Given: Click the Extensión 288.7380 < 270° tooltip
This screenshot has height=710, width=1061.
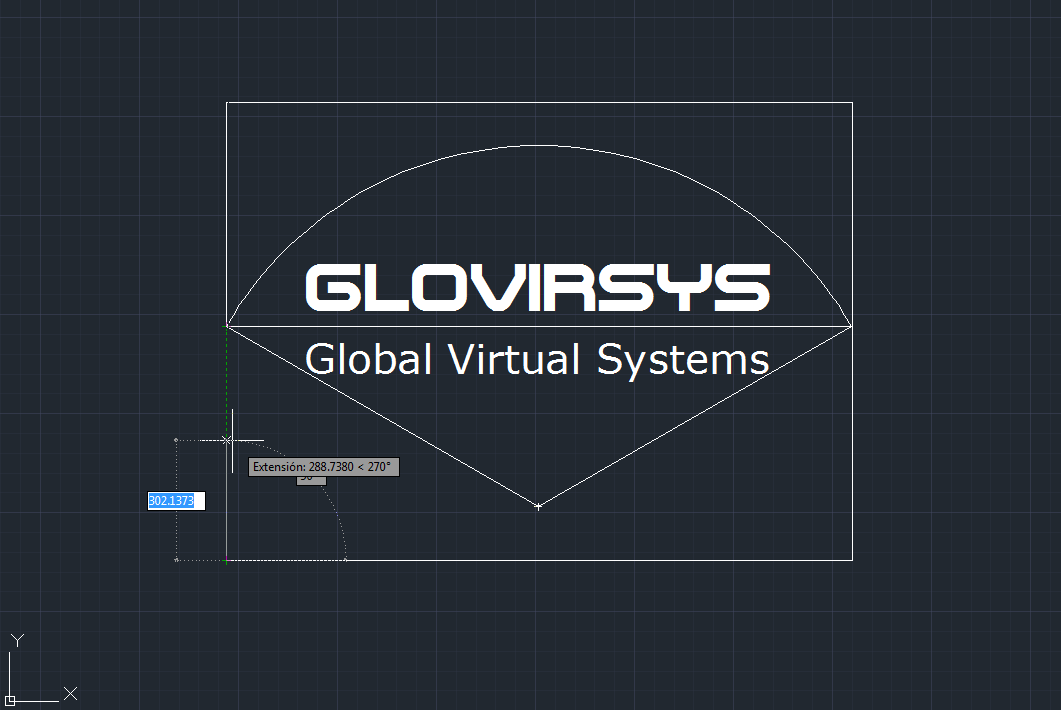Looking at the screenshot, I should pyautogui.click(x=323, y=467).
